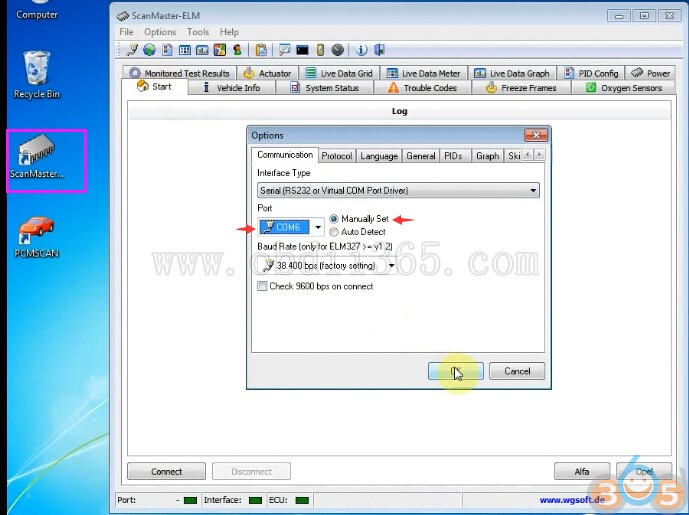Confirm Options dialog with OK
The image size is (689, 515).
[x=456, y=371]
